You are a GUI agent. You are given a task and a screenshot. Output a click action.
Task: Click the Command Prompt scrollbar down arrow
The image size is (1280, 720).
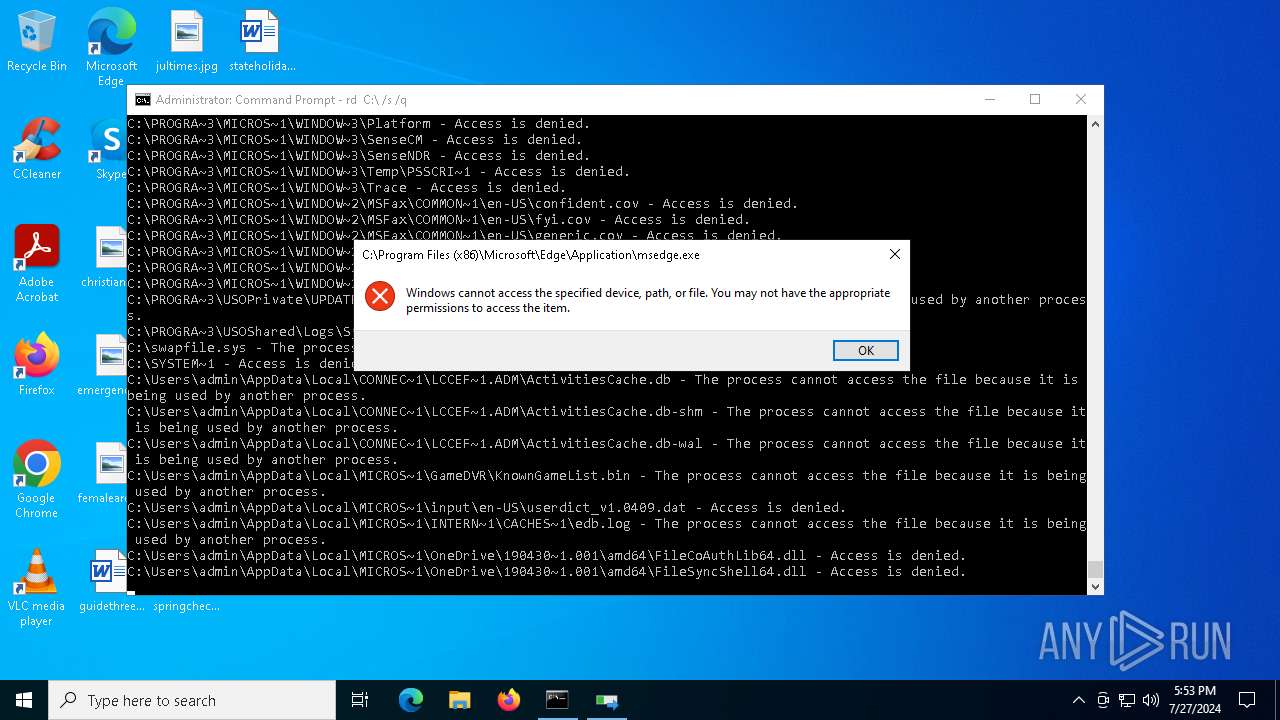pos(1095,586)
